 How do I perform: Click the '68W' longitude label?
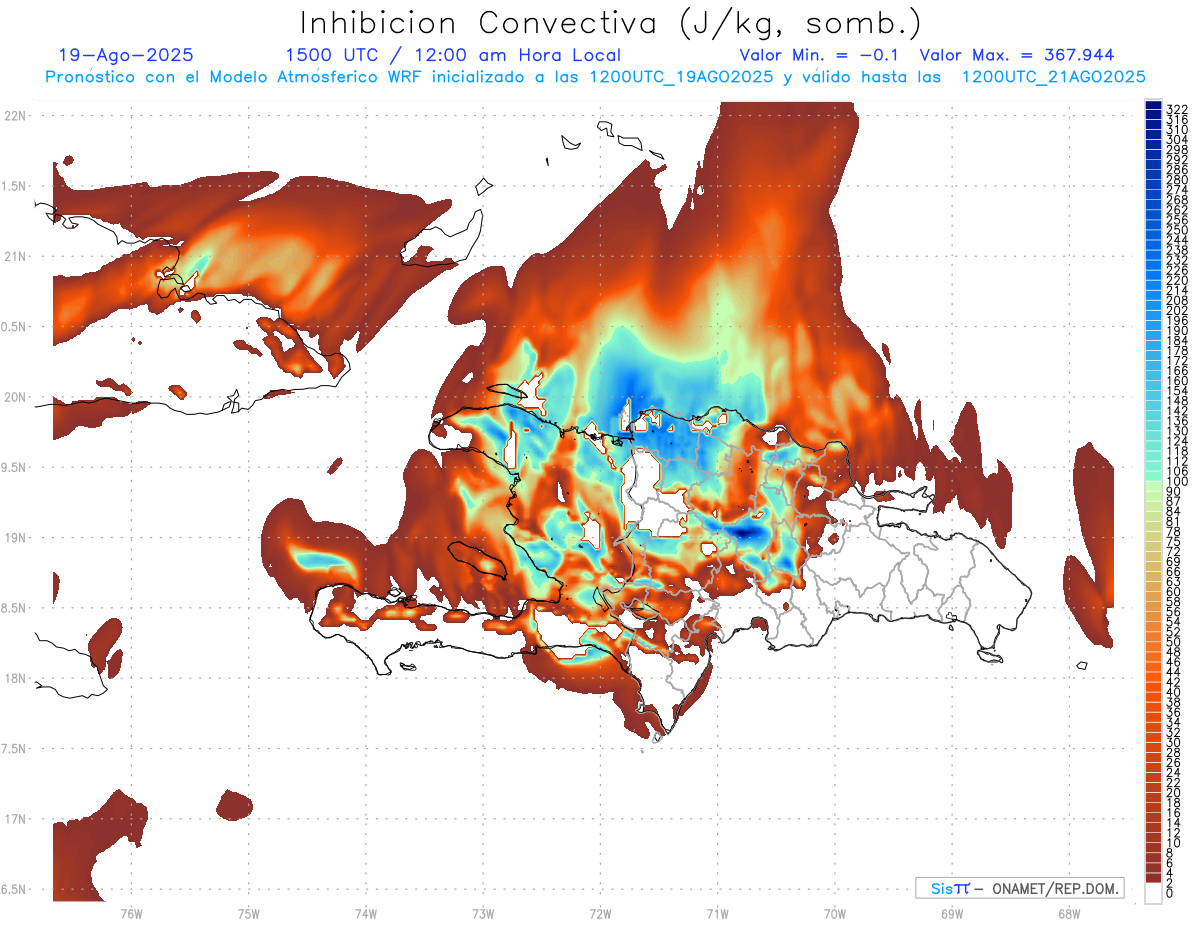[1069, 913]
